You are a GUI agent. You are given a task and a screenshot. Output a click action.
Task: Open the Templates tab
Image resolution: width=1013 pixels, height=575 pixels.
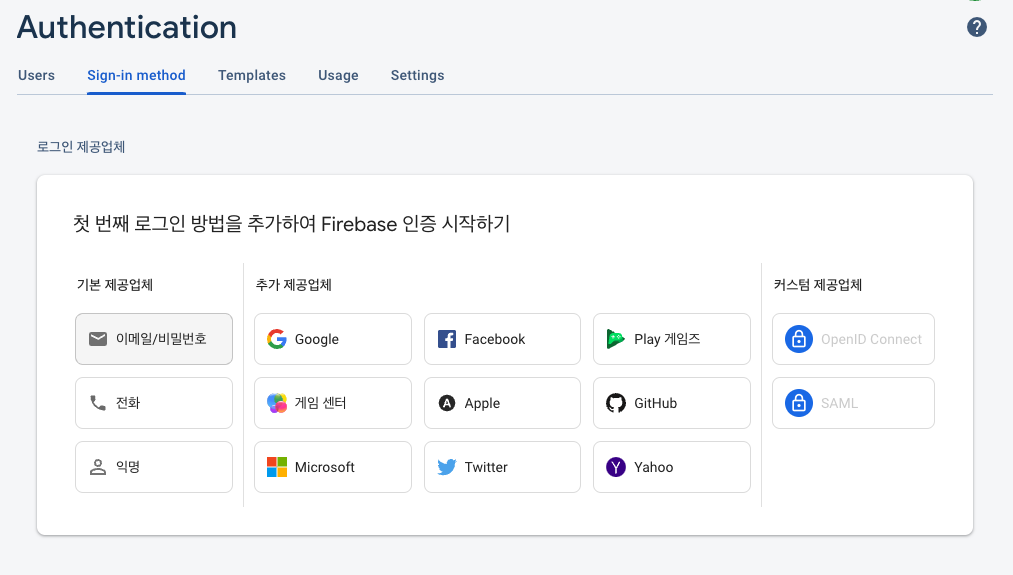point(251,76)
